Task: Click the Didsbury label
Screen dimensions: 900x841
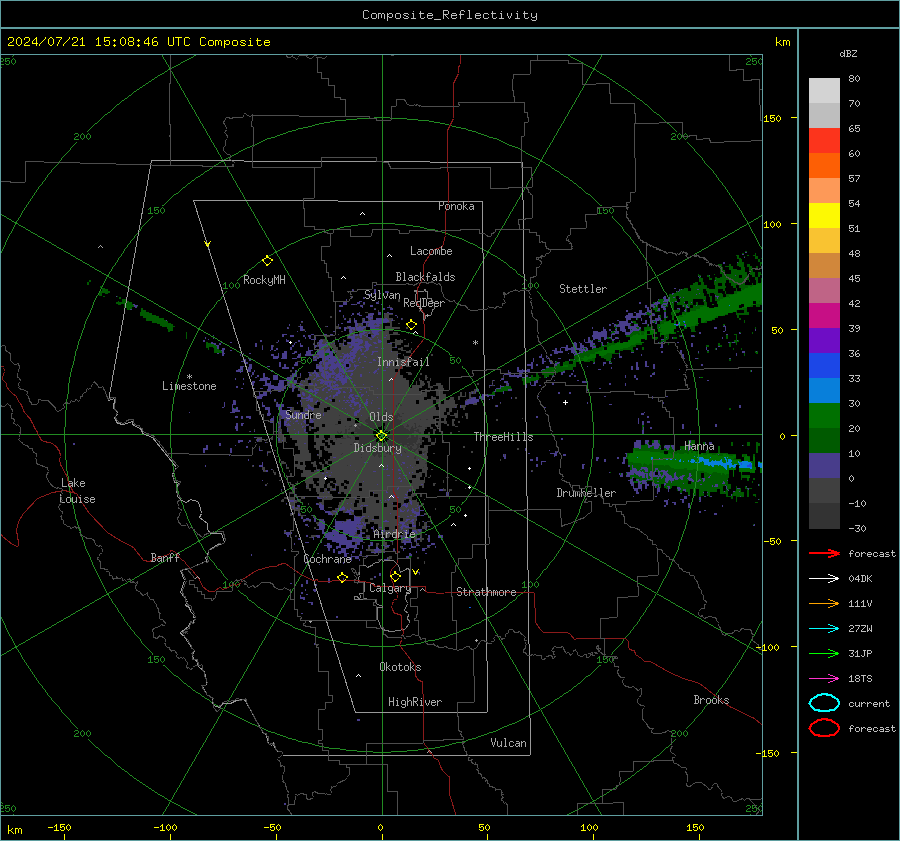Action: click(x=377, y=448)
